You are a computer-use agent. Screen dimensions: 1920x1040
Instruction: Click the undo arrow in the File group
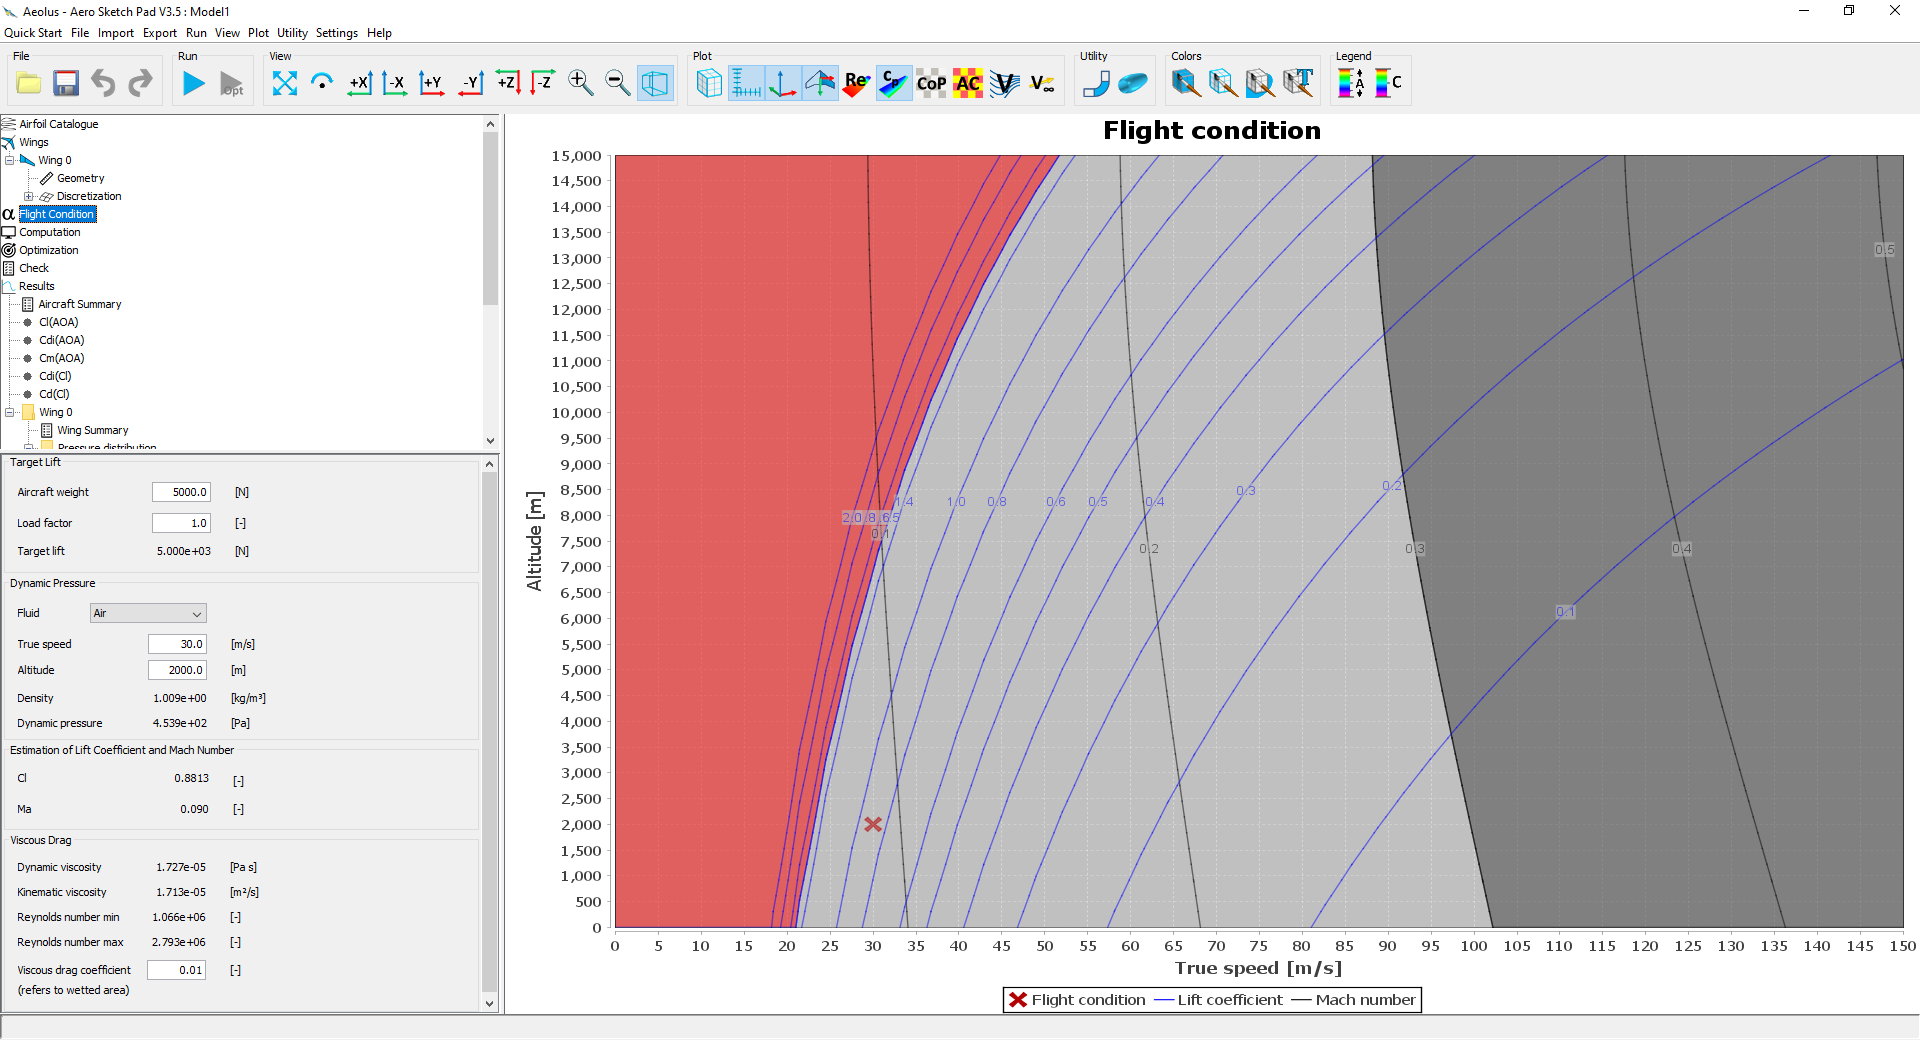[x=102, y=83]
